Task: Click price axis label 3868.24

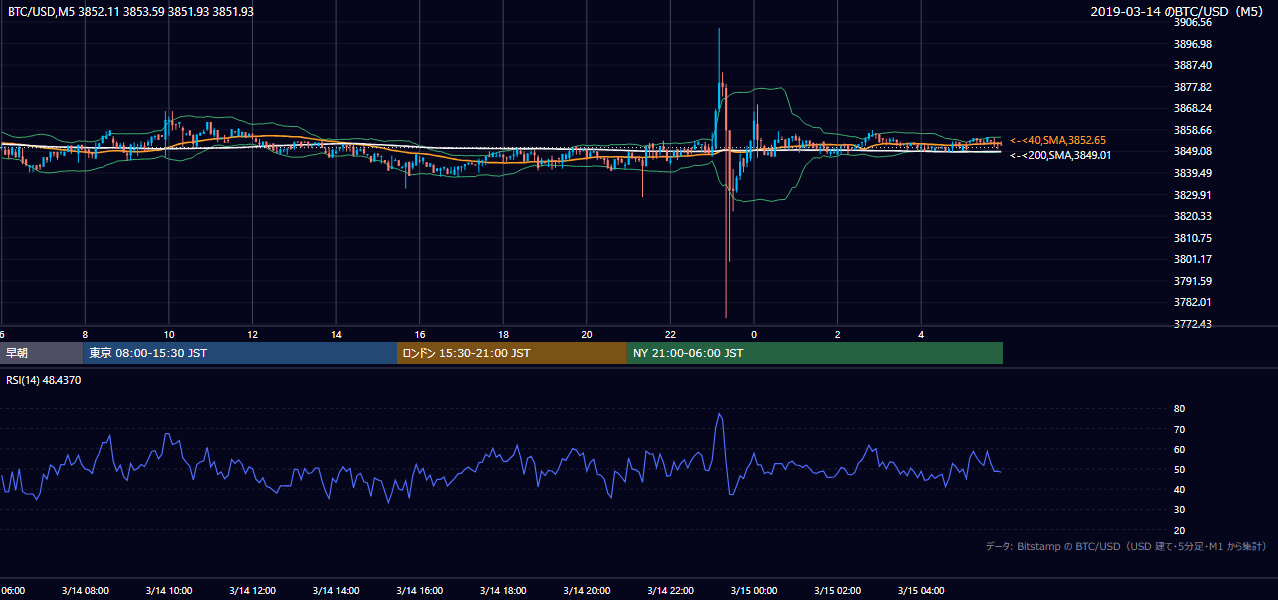Action: pos(1193,108)
